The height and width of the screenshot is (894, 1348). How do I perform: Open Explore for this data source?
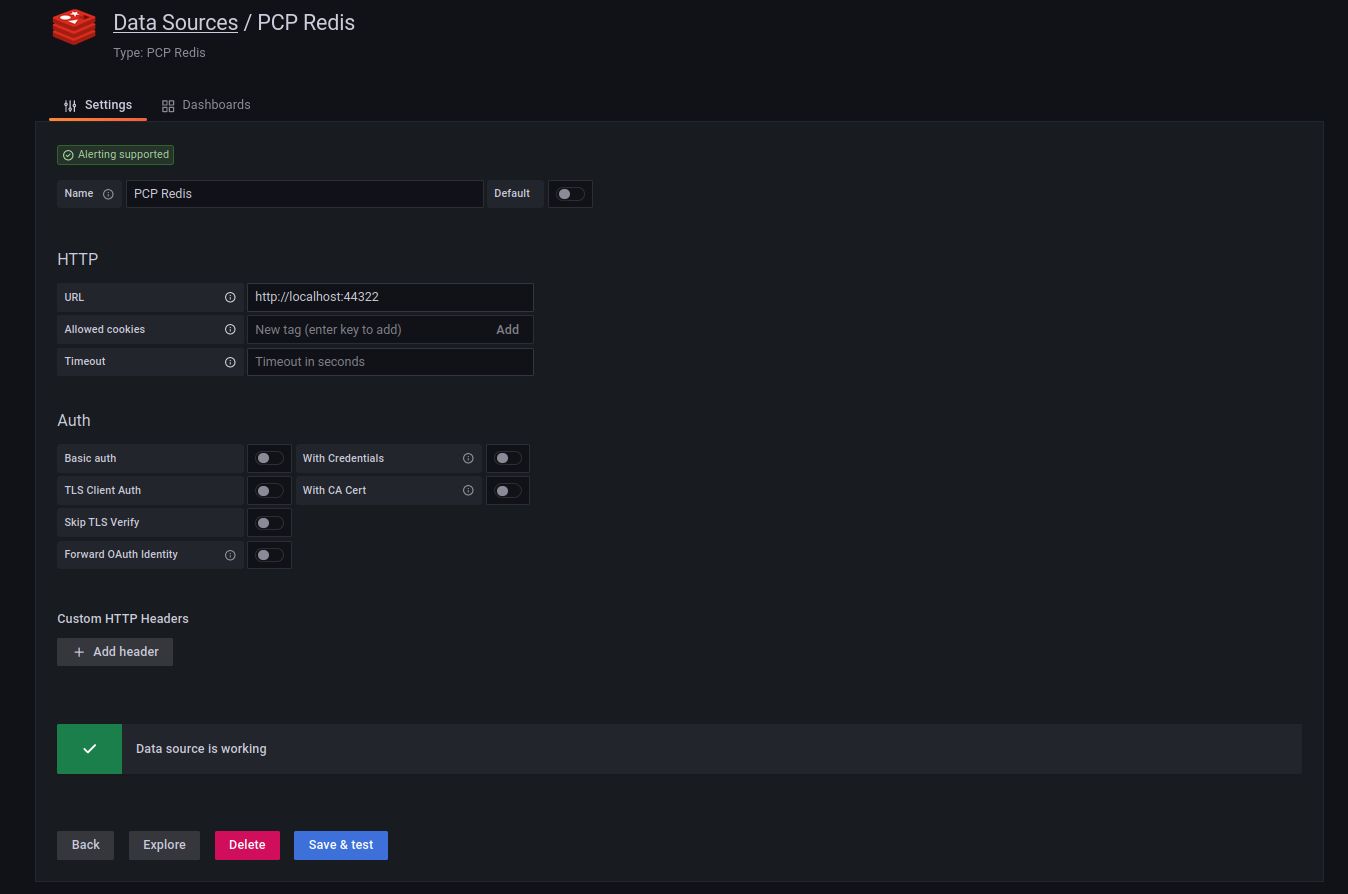point(164,845)
